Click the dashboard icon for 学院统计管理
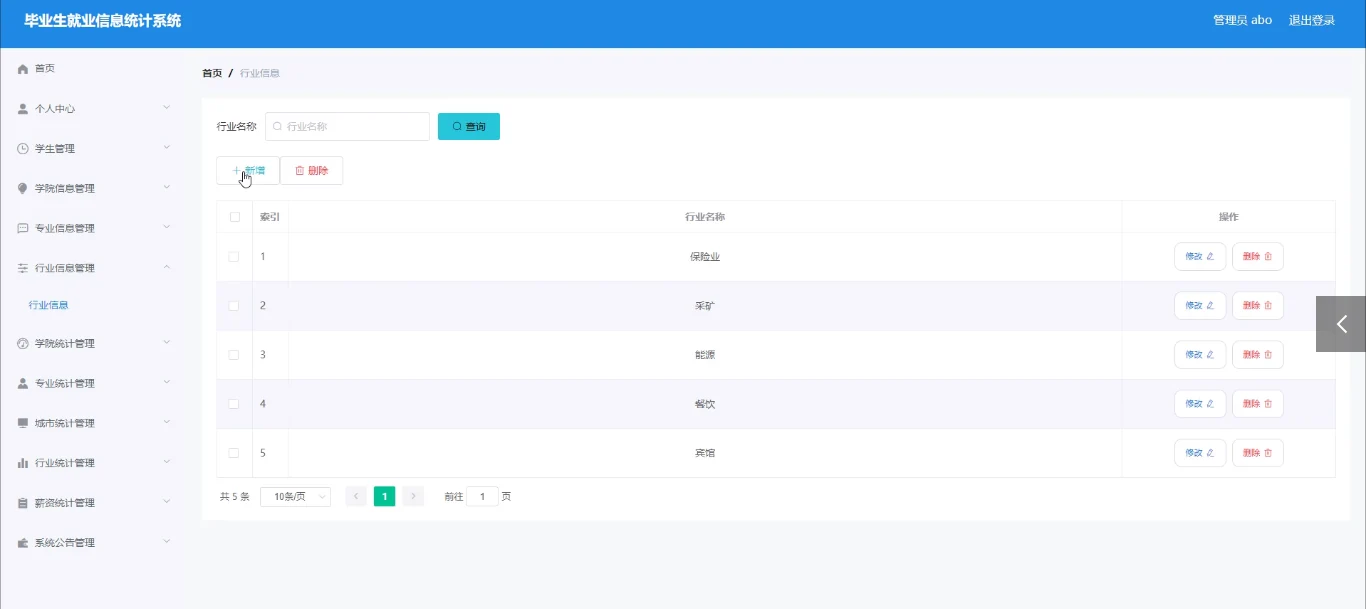Screen dimensions: 1366x609 pos(23,344)
